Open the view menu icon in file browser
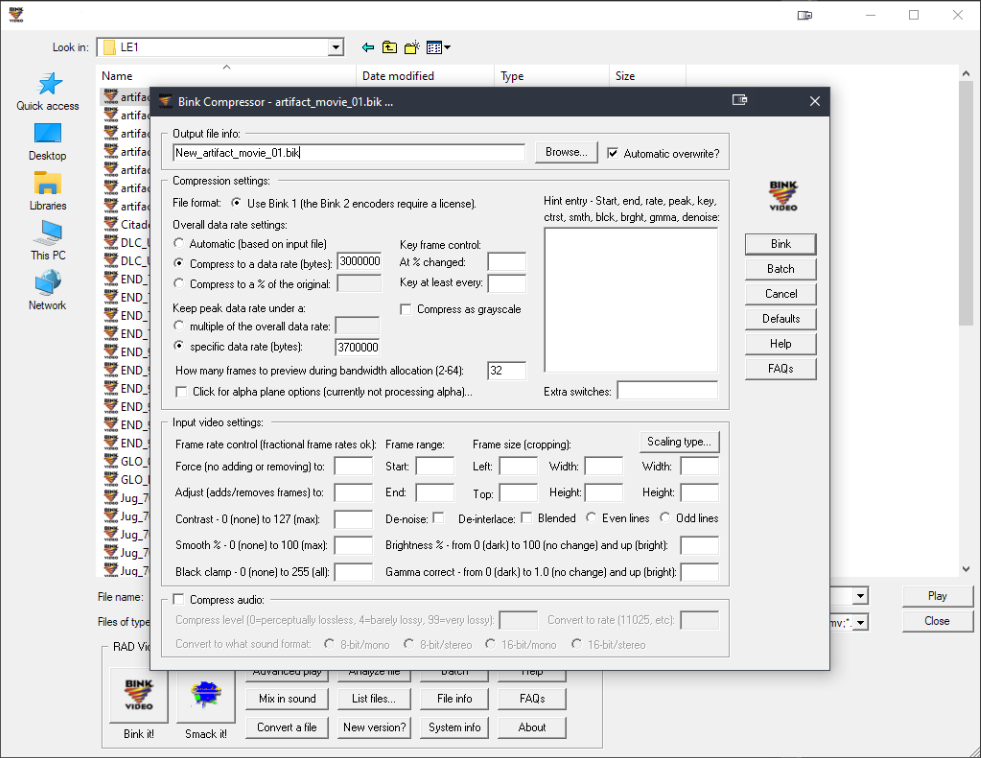The image size is (981, 758). point(438,48)
